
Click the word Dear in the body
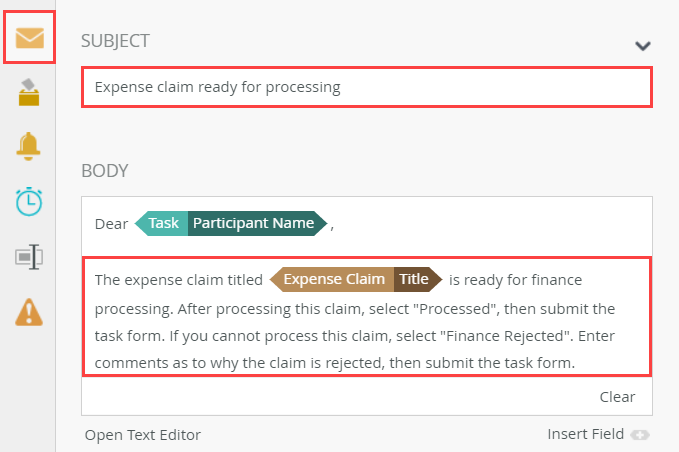(111, 224)
